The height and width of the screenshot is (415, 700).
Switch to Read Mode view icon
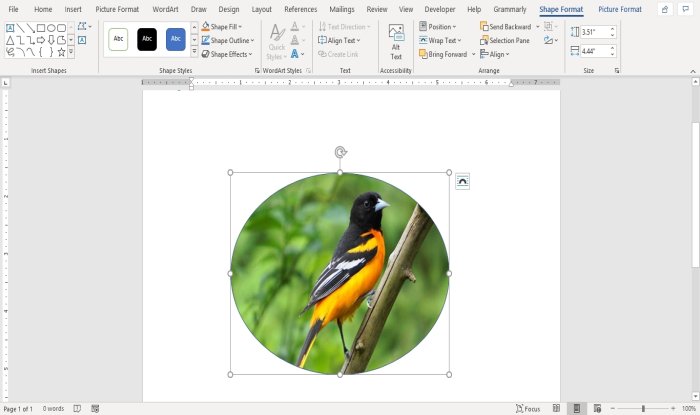tap(556, 408)
